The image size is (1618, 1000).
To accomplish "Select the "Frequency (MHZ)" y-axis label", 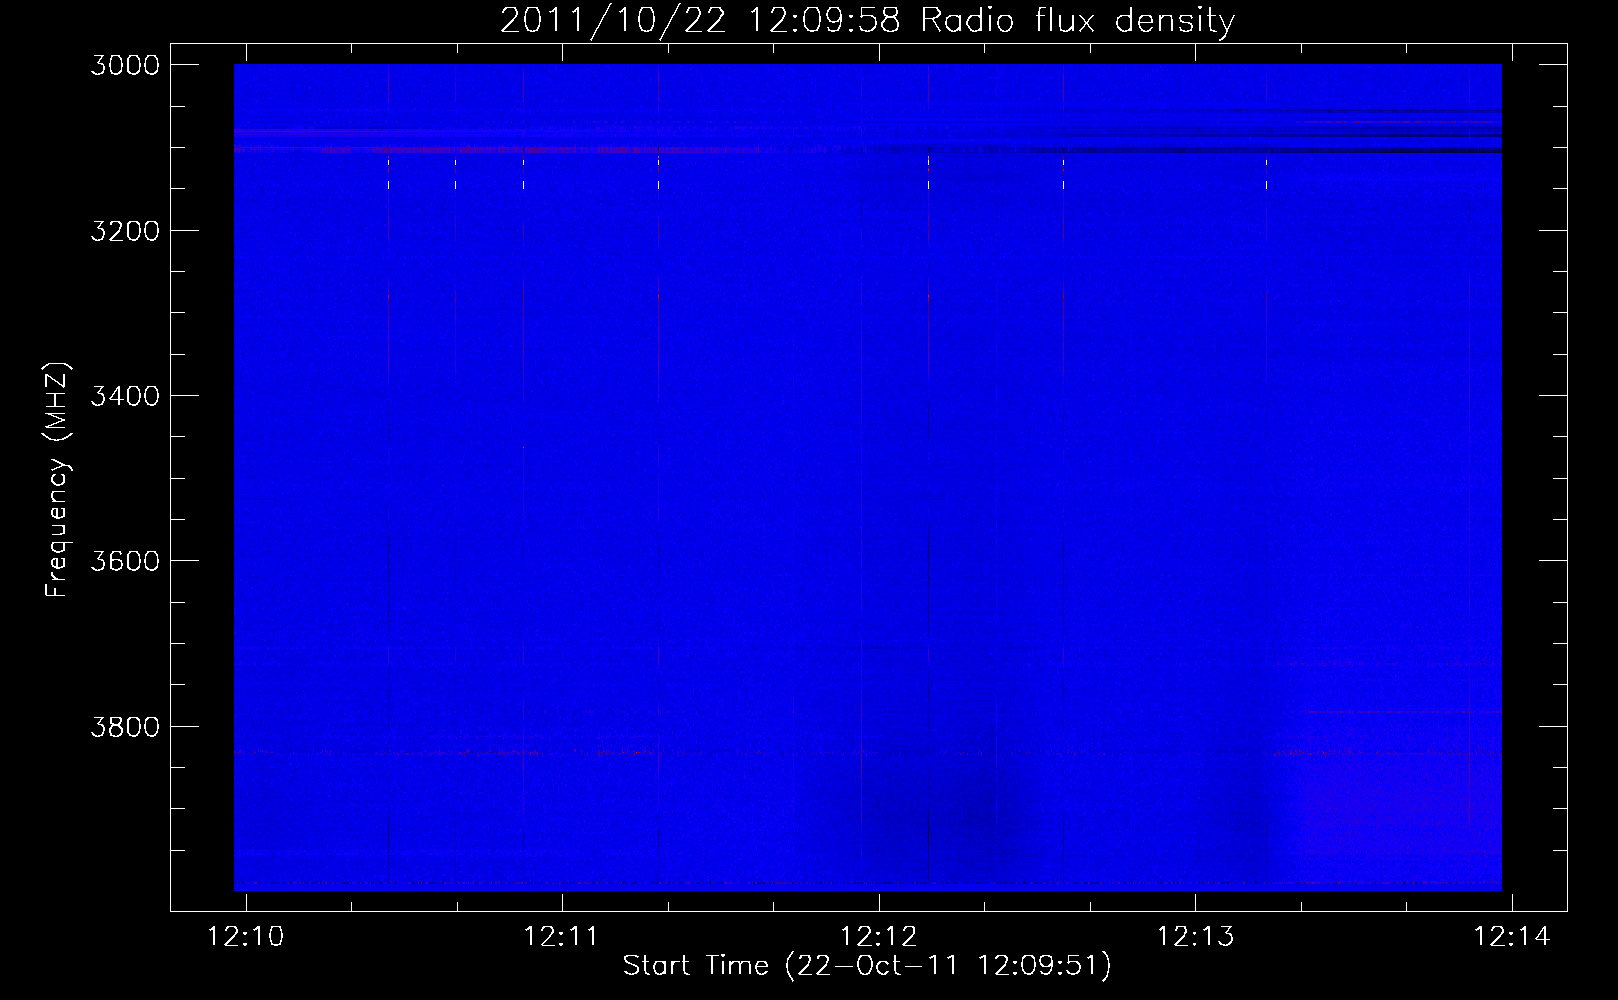I will [x=57, y=480].
